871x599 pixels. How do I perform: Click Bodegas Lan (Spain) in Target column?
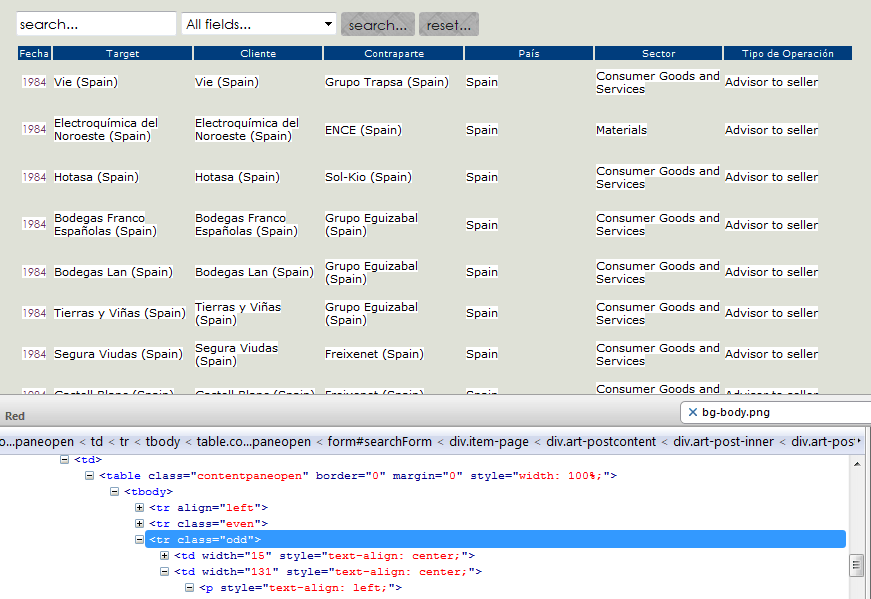pos(113,272)
